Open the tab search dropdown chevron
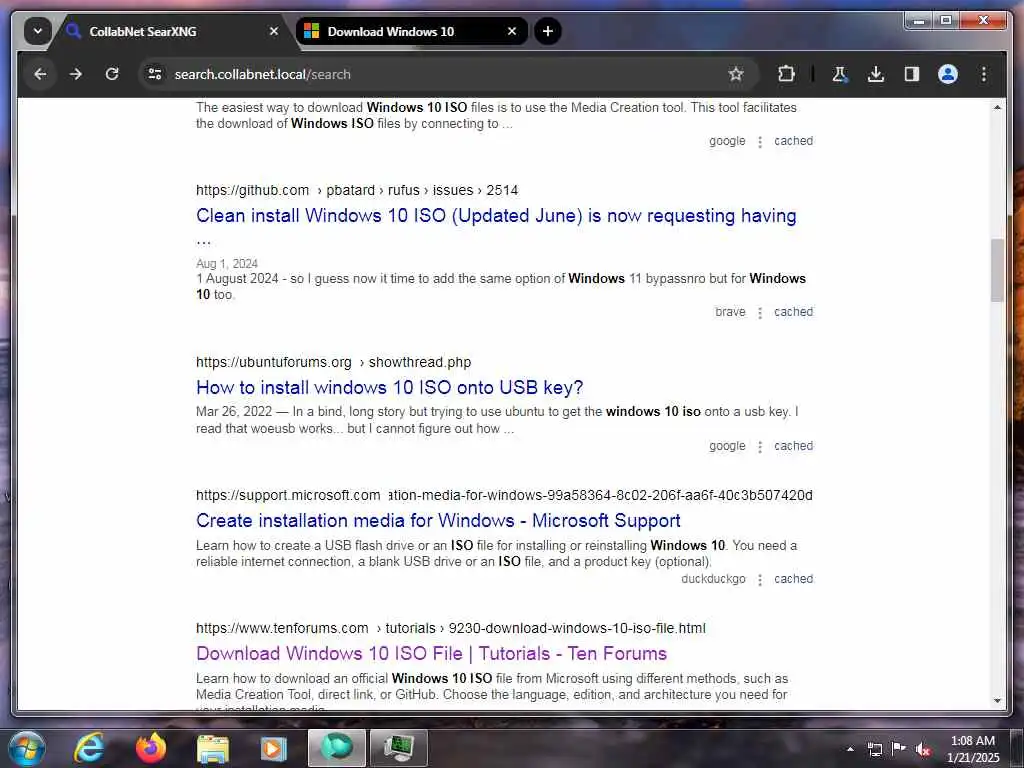The height and width of the screenshot is (768, 1024). 37,31
